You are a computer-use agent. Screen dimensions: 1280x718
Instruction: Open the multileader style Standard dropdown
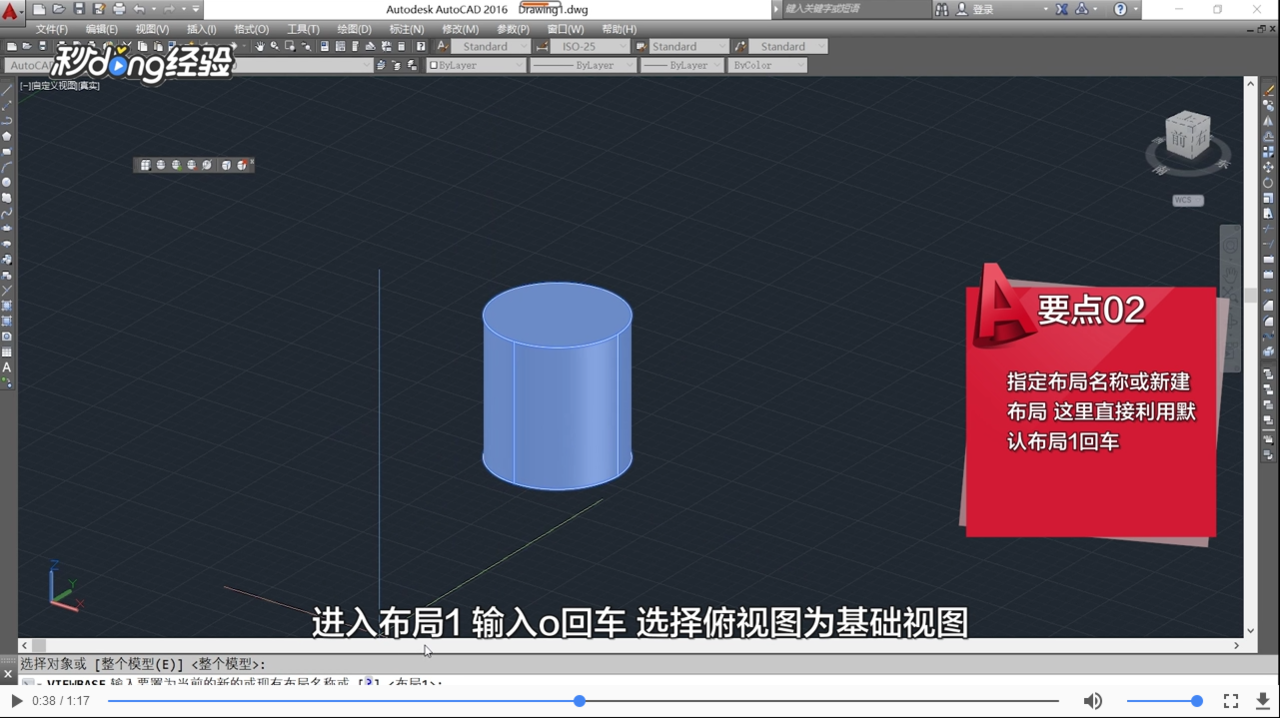(x=788, y=46)
